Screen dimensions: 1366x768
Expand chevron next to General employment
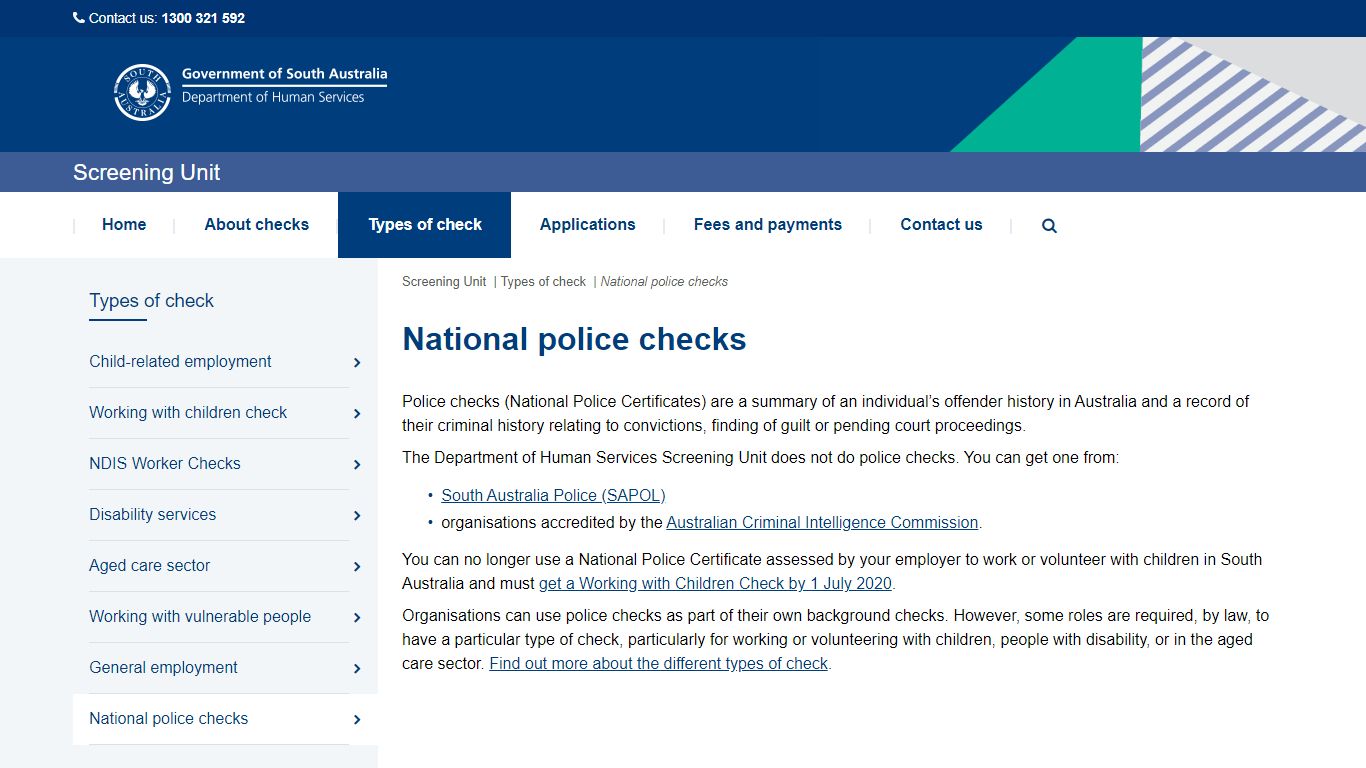357,669
